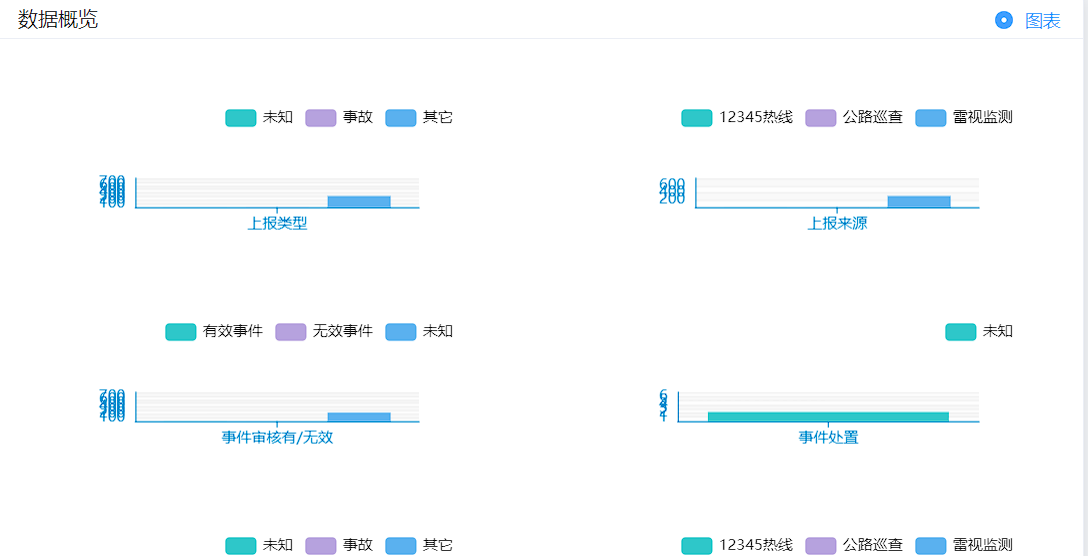Viewport: 1088px width, 556px height.
Task: Click the 事件处置 axis label
Action: (828, 437)
